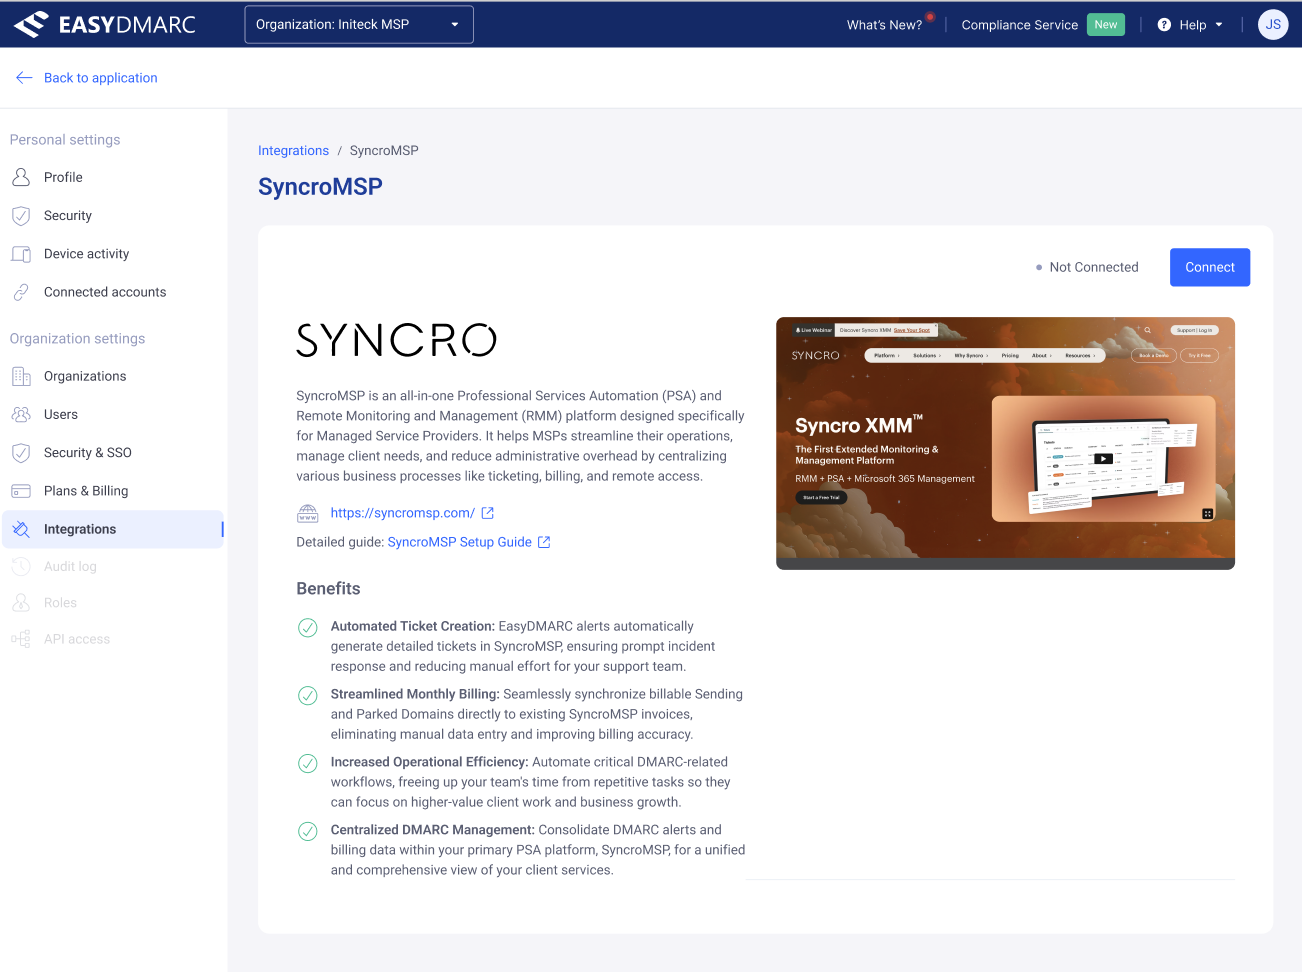Click the EasyDMARC logo
This screenshot has width=1302, height=972.
(x=105, y=24)
